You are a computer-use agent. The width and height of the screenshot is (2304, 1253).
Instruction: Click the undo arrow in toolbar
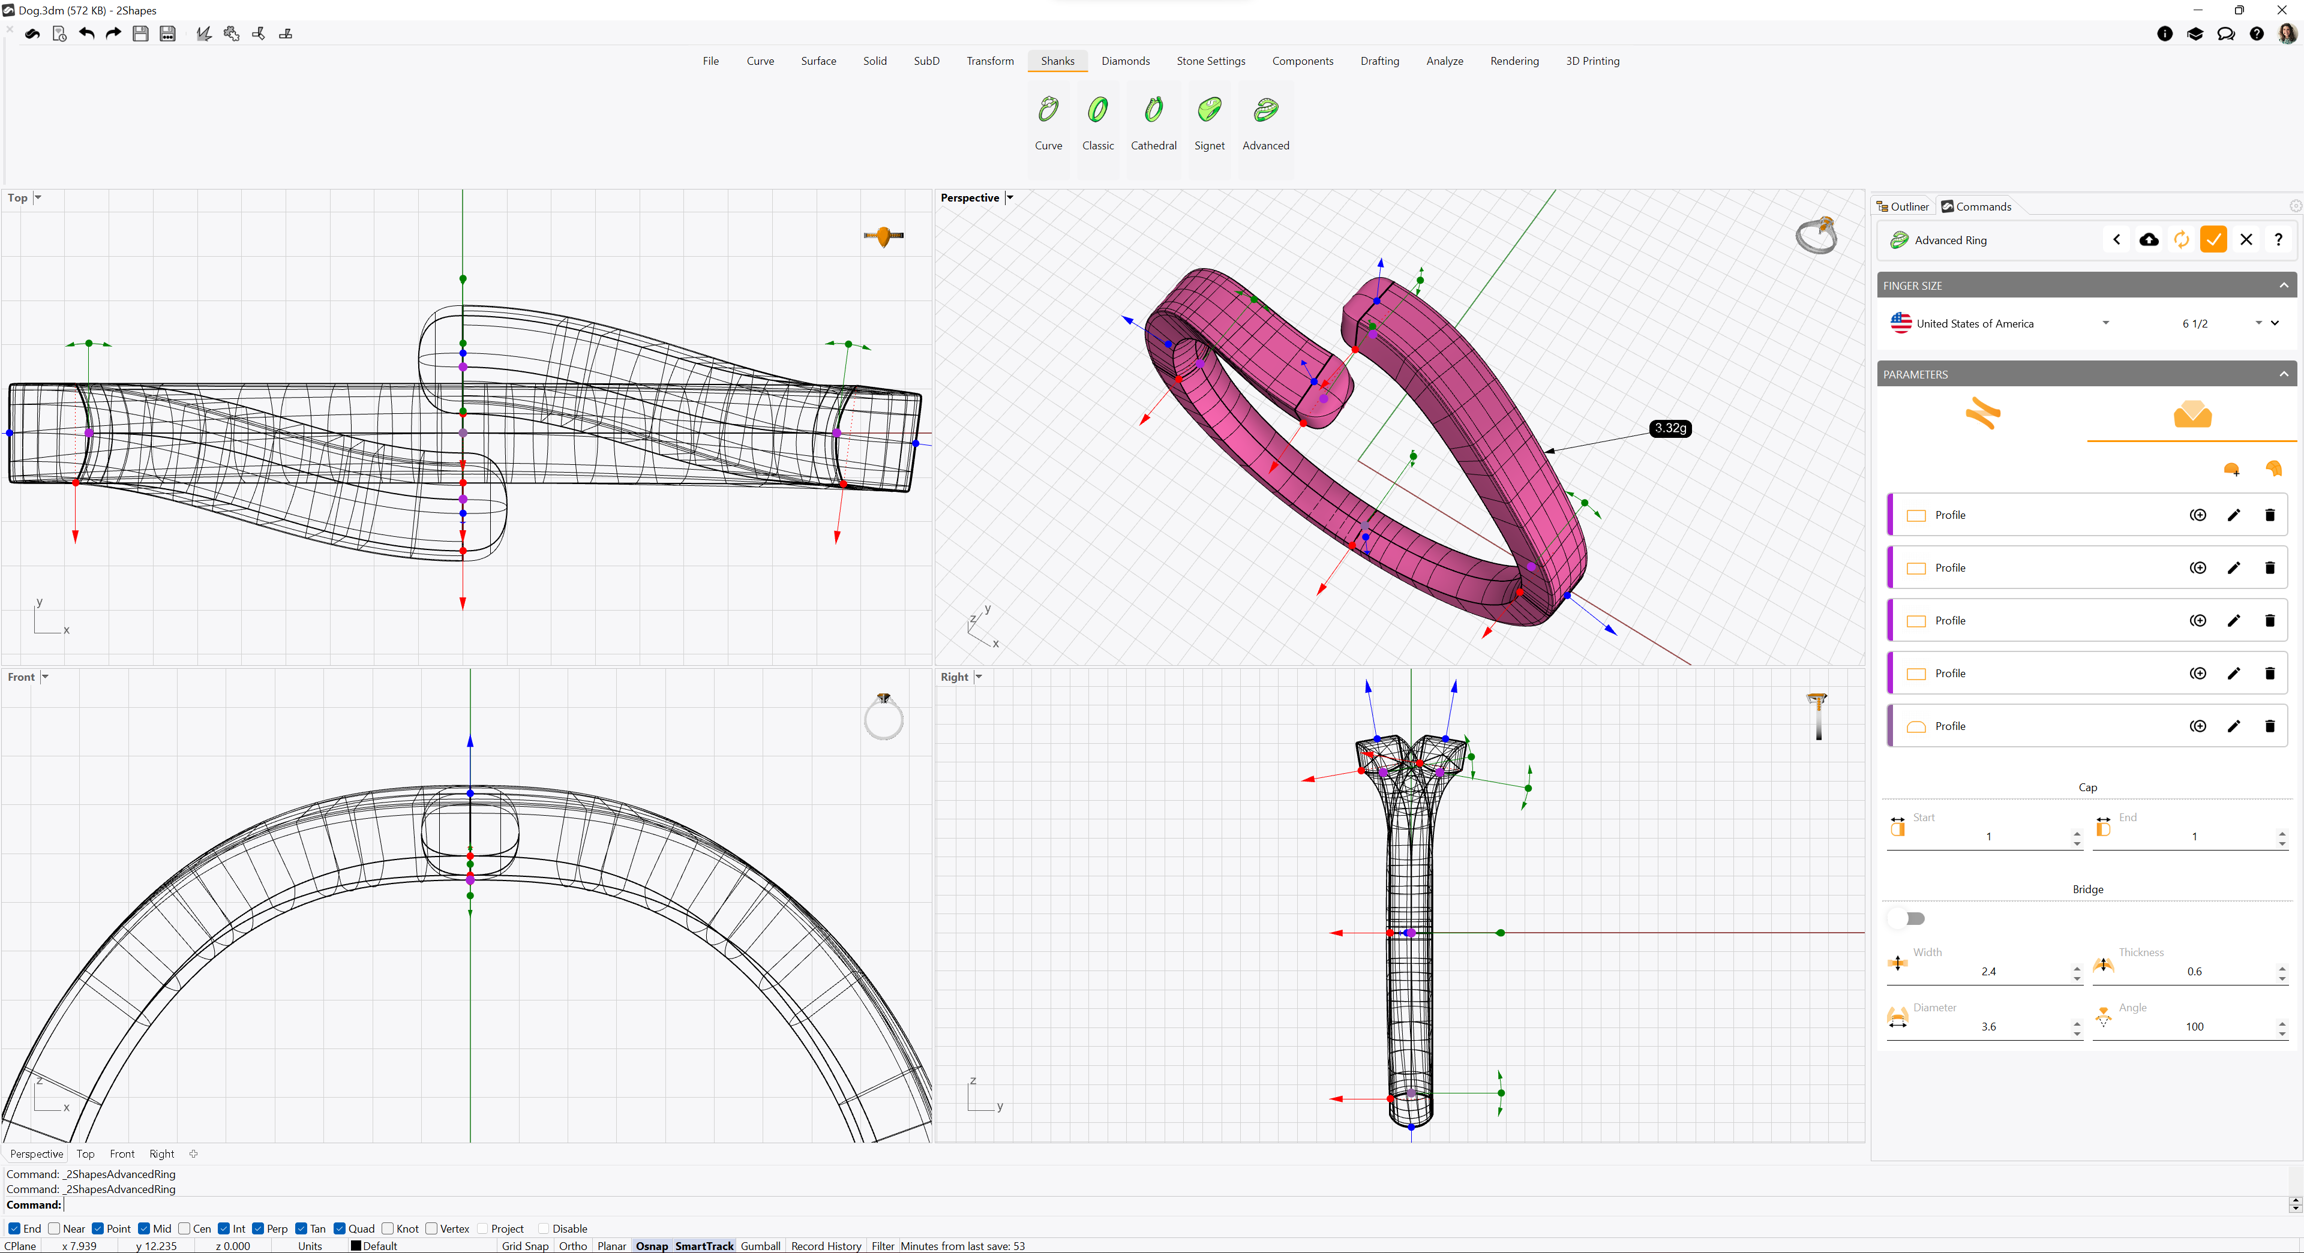click(87, 34)
